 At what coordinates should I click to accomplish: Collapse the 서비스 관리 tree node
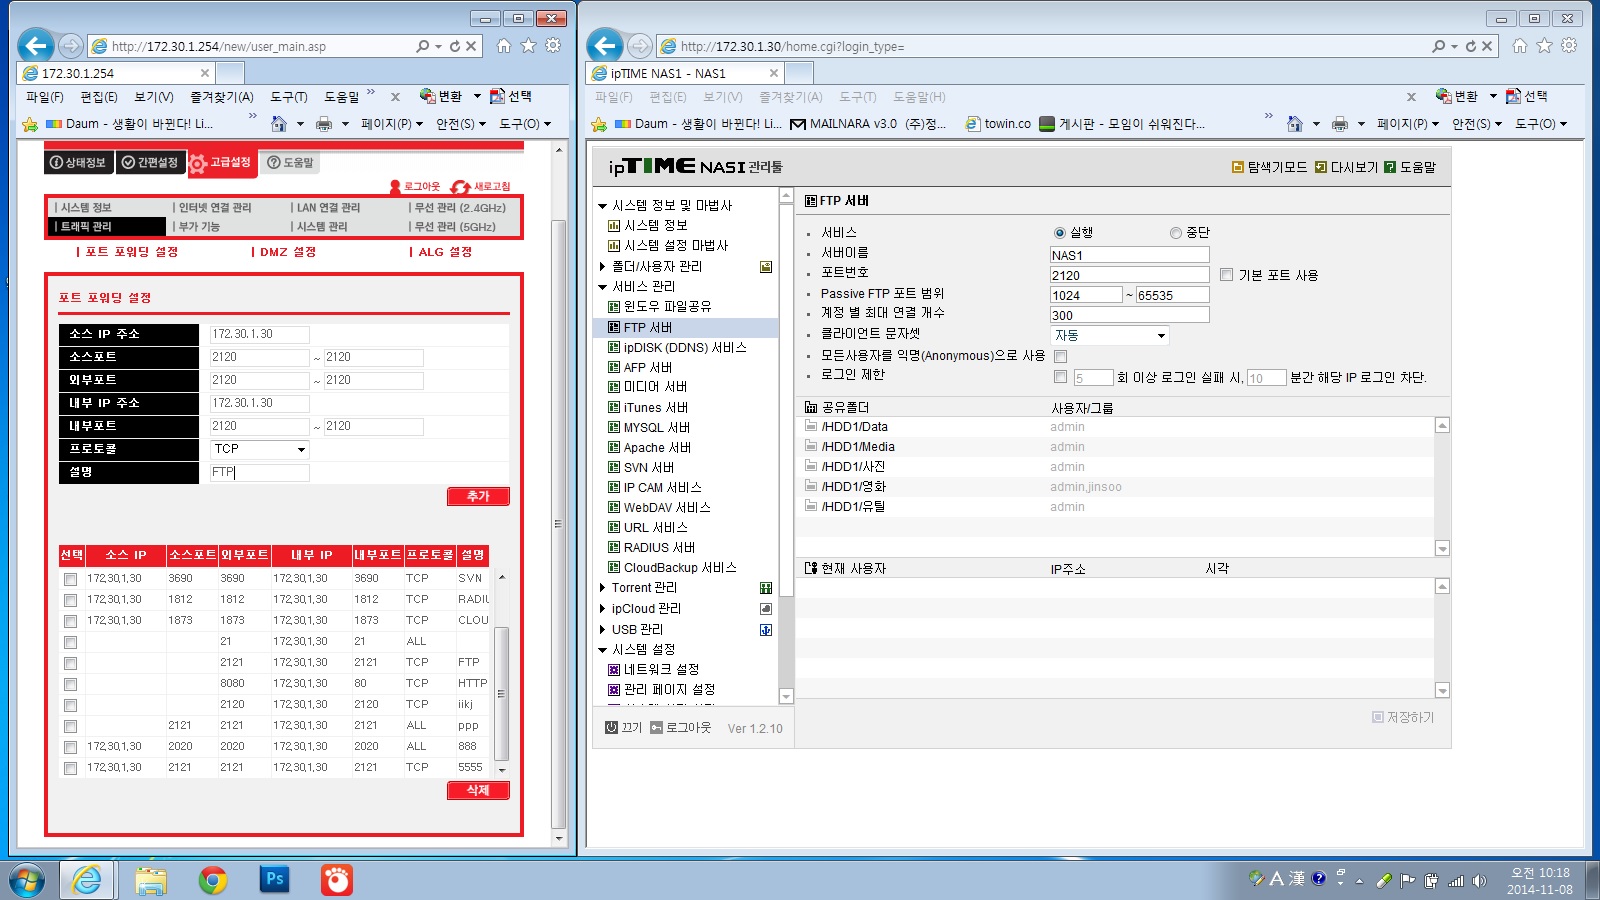[603, 287]
